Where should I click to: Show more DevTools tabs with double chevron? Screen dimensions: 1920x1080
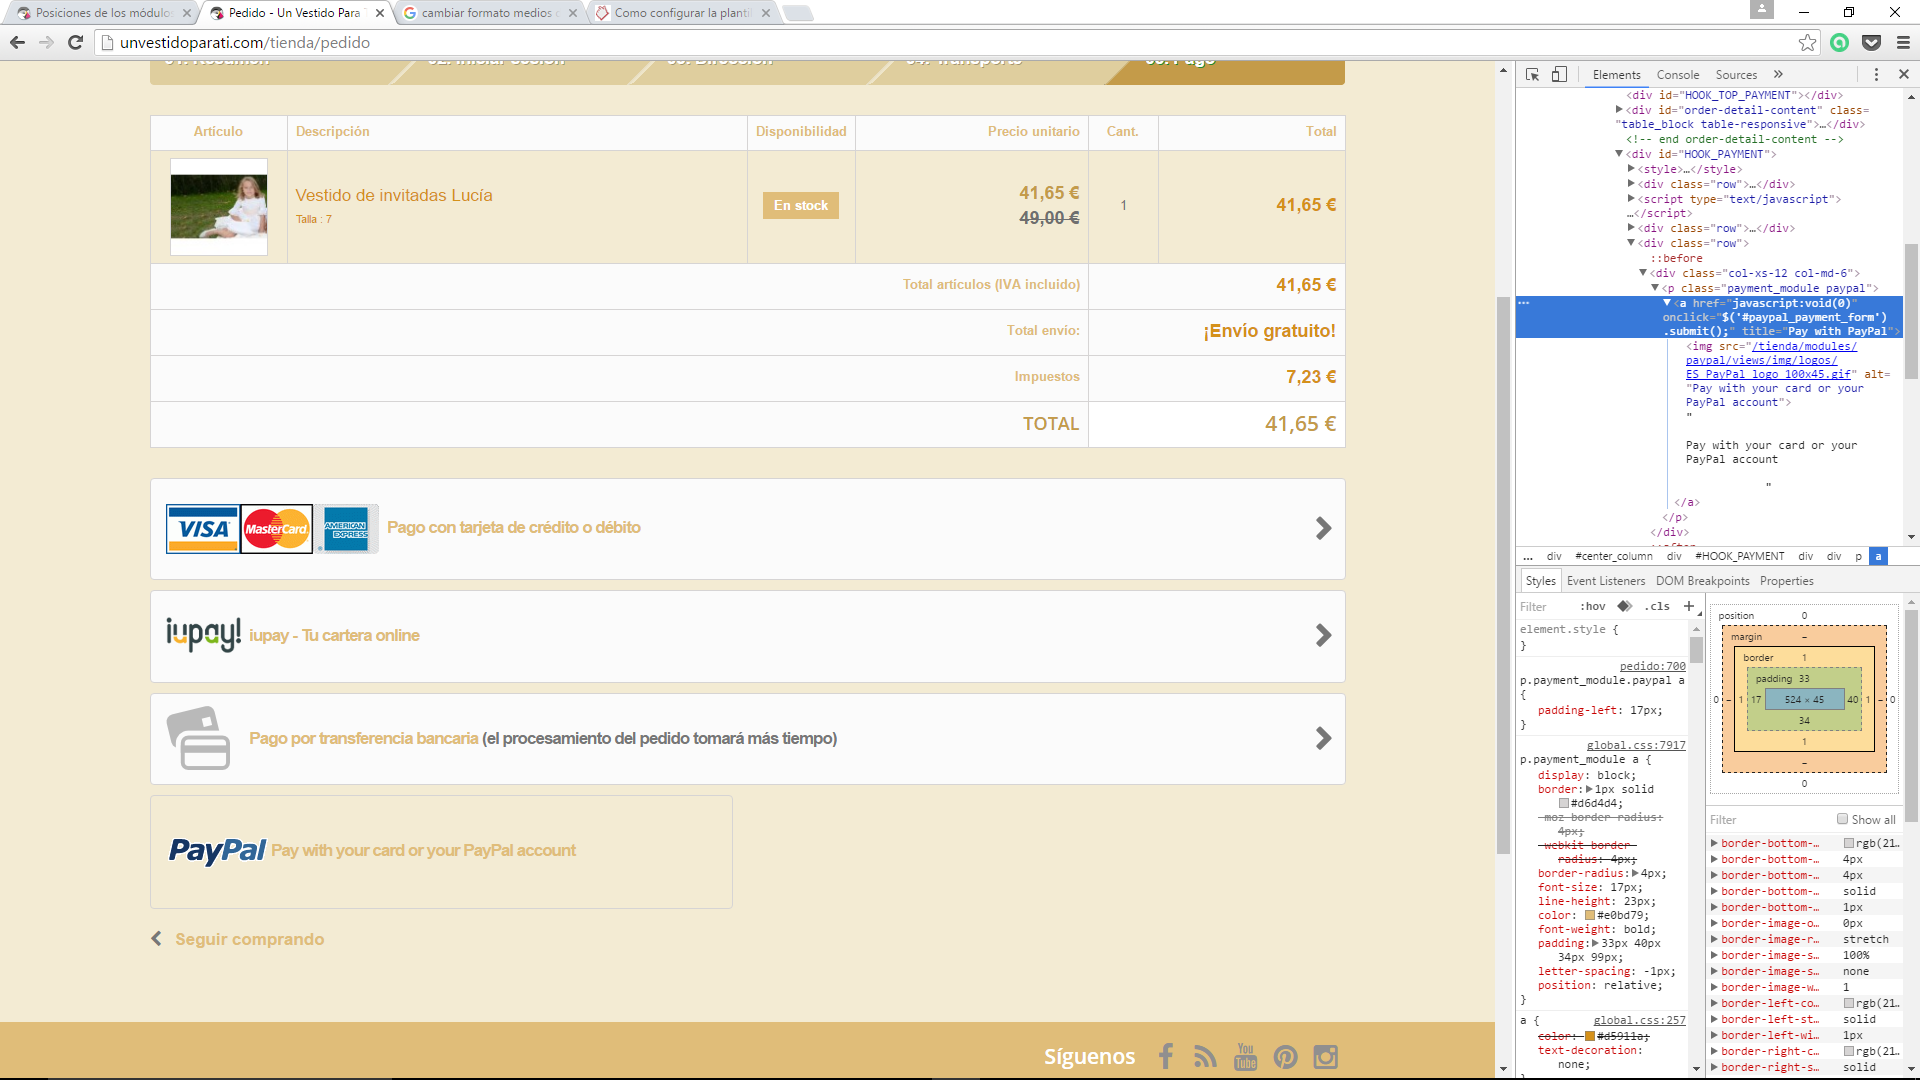coord(1778,75)
